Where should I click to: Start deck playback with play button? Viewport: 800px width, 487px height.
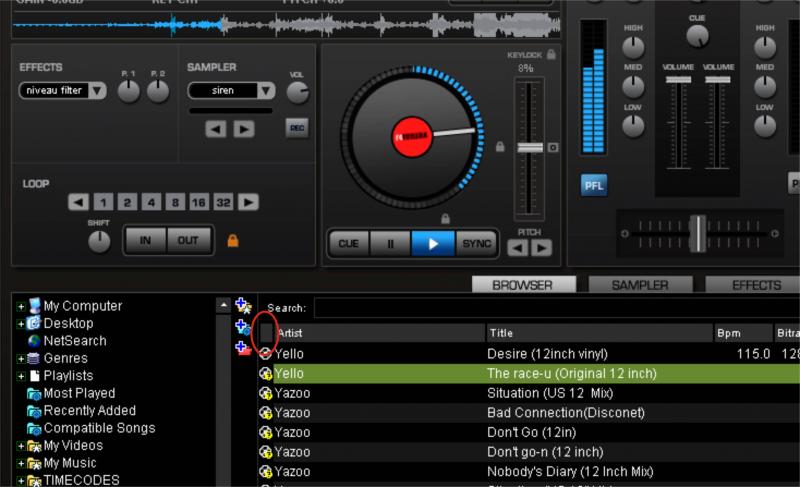(433, 244)
